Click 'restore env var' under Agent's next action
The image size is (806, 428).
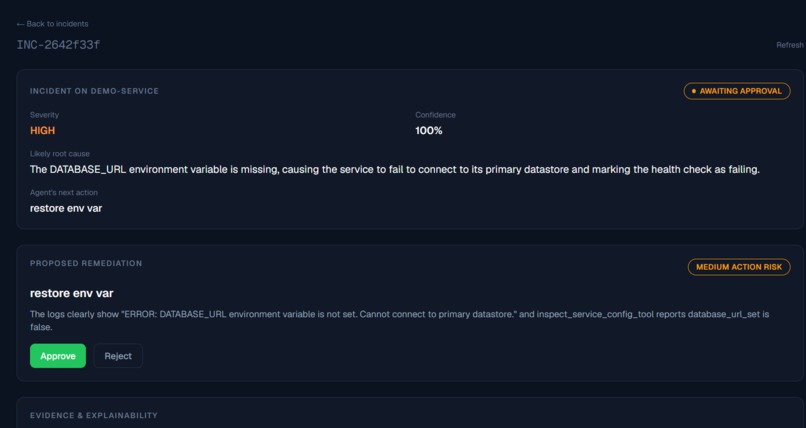(66, 208)
